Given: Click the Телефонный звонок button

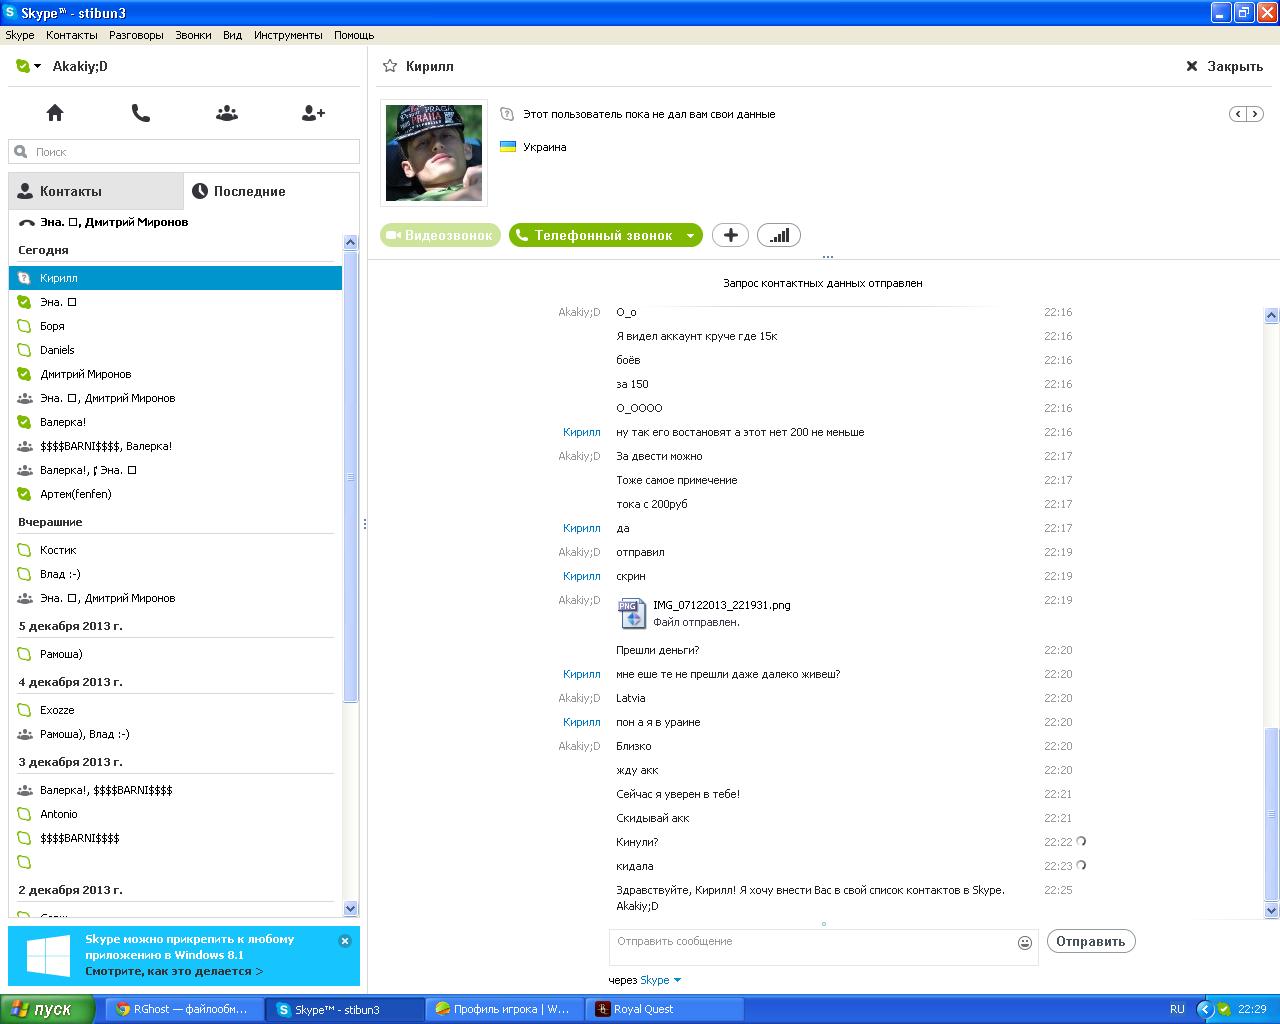Looking at the screenshot, I should point(594,235).
